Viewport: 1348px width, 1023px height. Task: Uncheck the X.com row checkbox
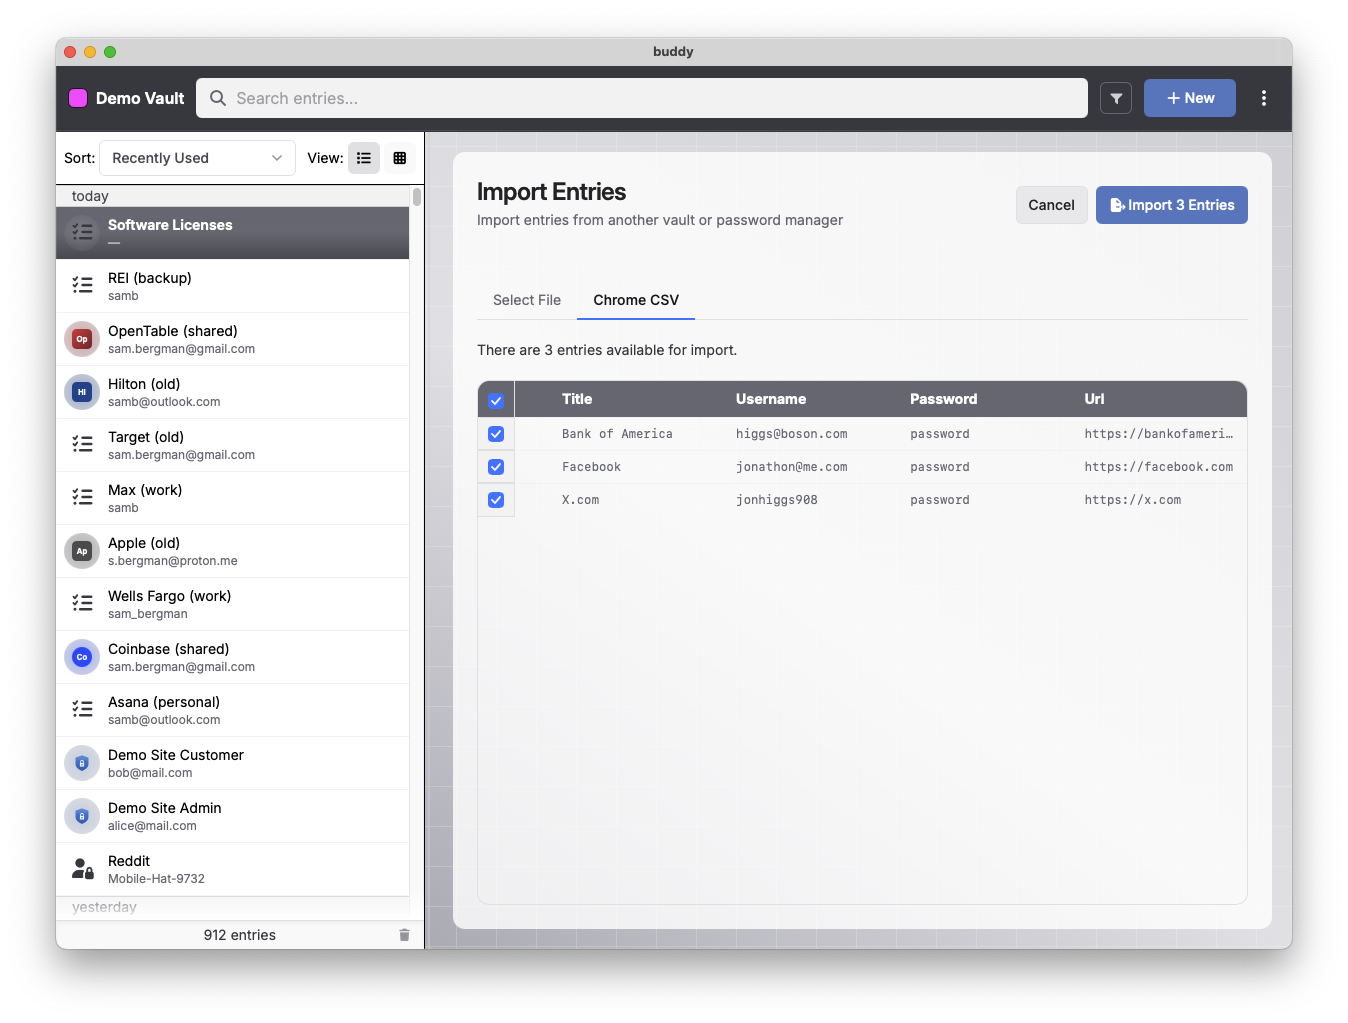(x=496, y=500)
